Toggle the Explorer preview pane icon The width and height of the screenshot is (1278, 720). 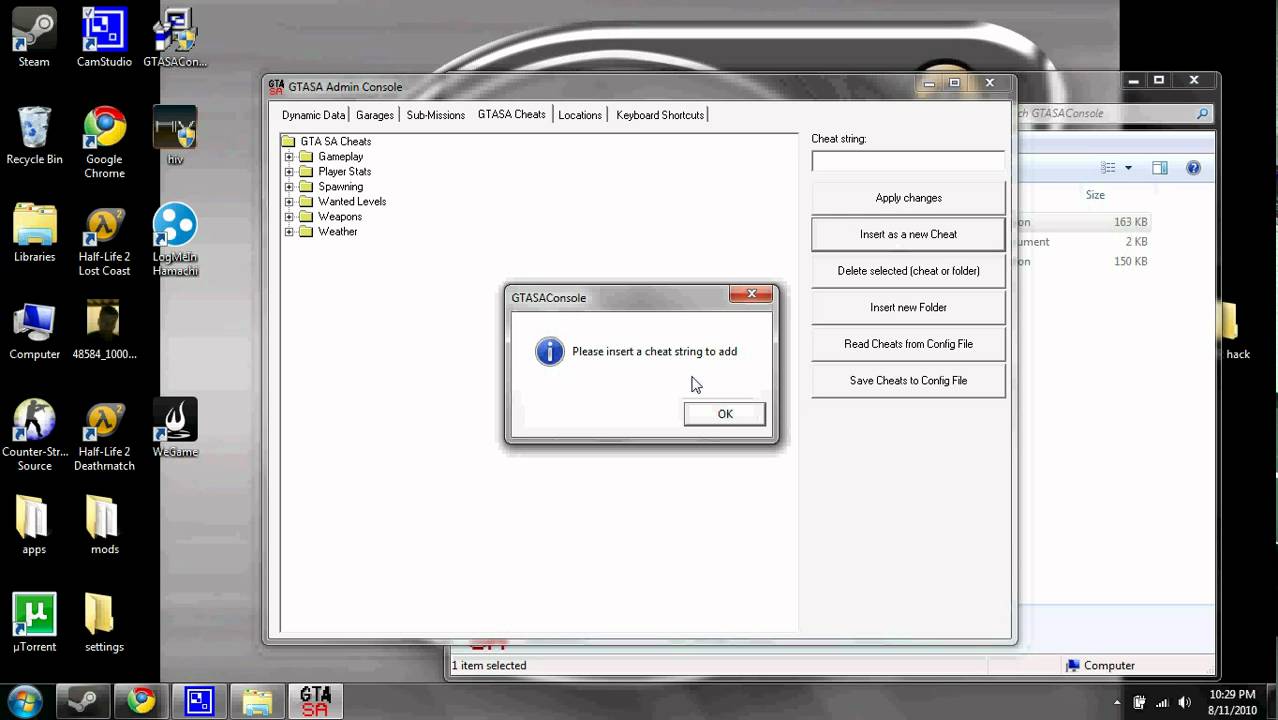(1160, 168)
